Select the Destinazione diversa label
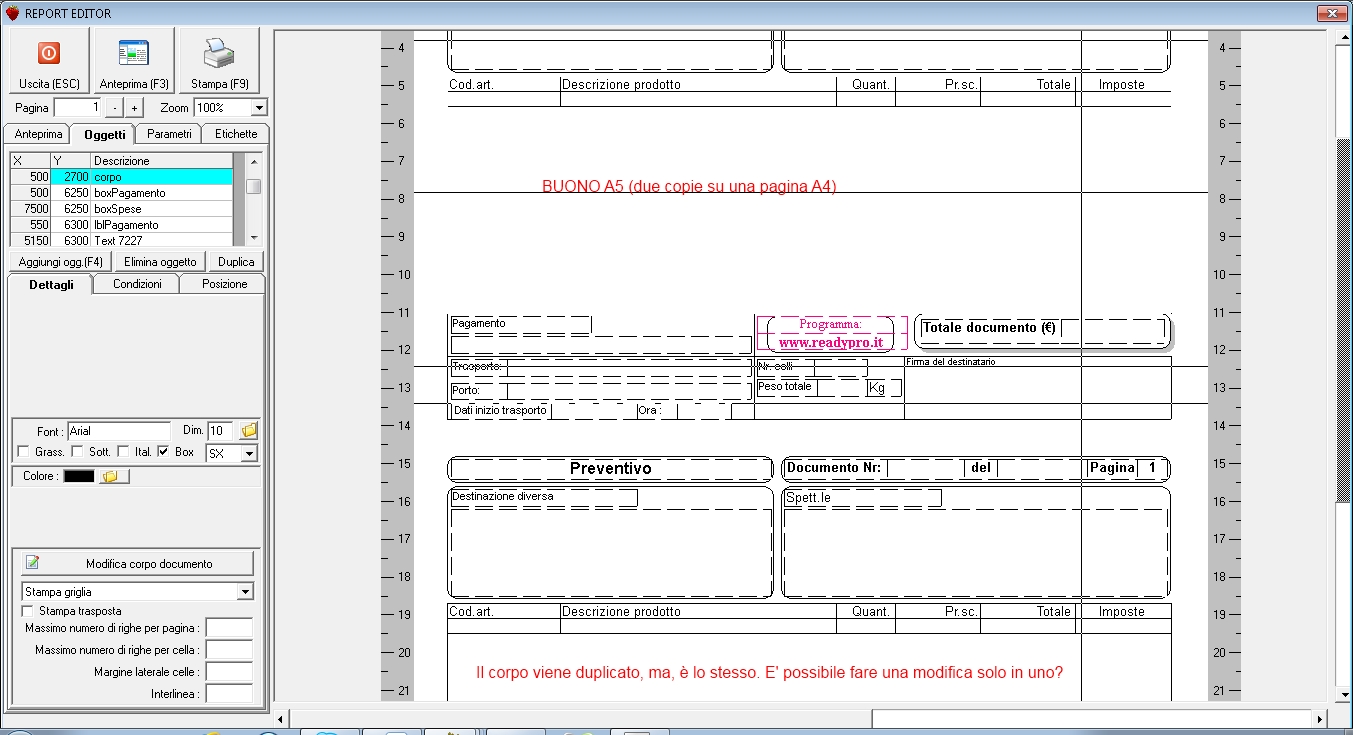Screen dimensions: 1353x735 [502, 496]
